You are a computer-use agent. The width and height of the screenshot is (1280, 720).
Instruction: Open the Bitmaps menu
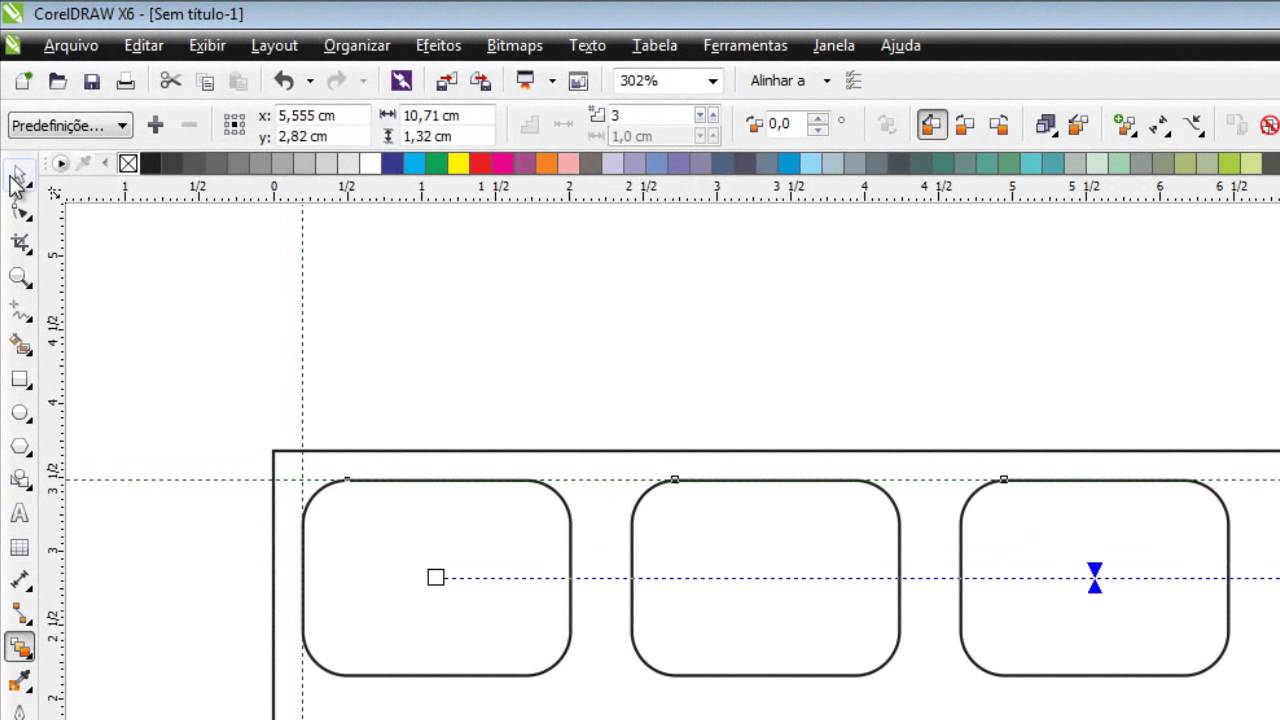(514, 45)
